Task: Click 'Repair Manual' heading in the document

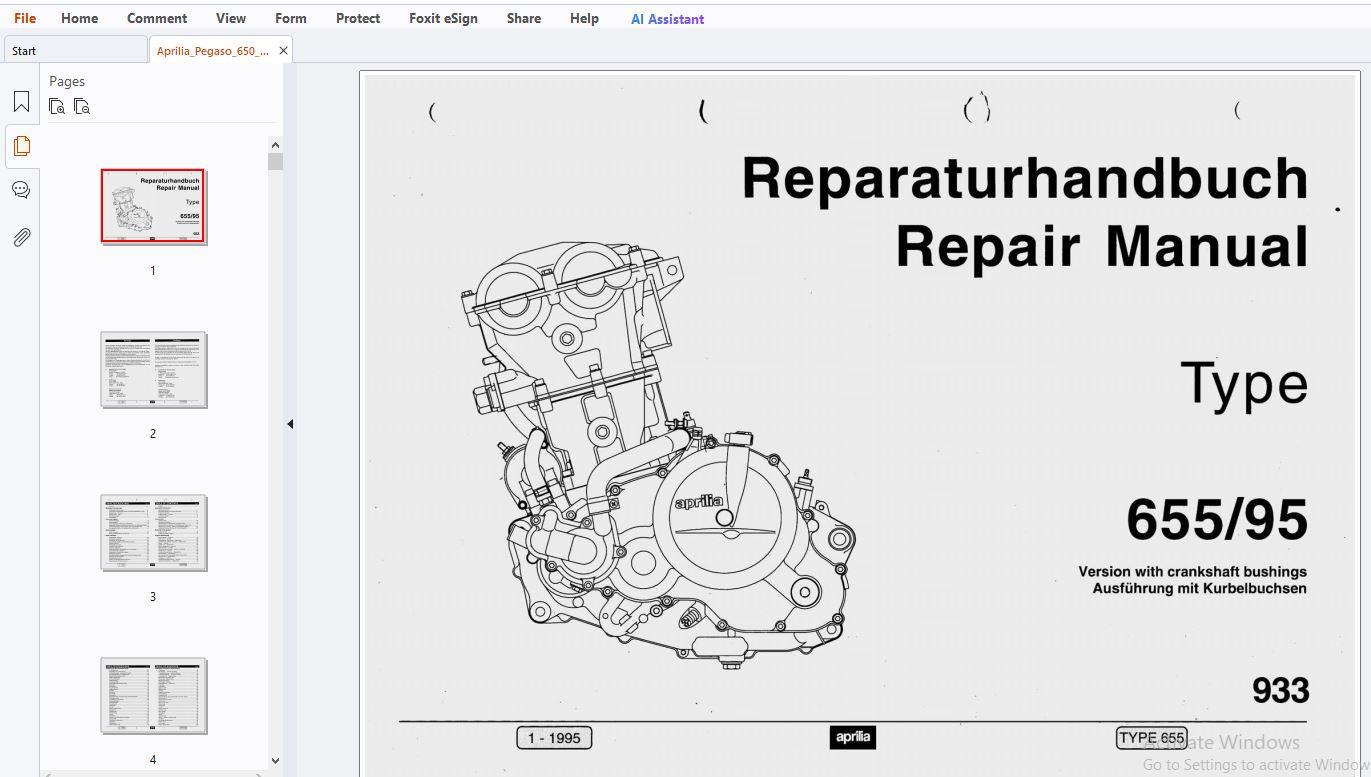Action: point(1102,246)
